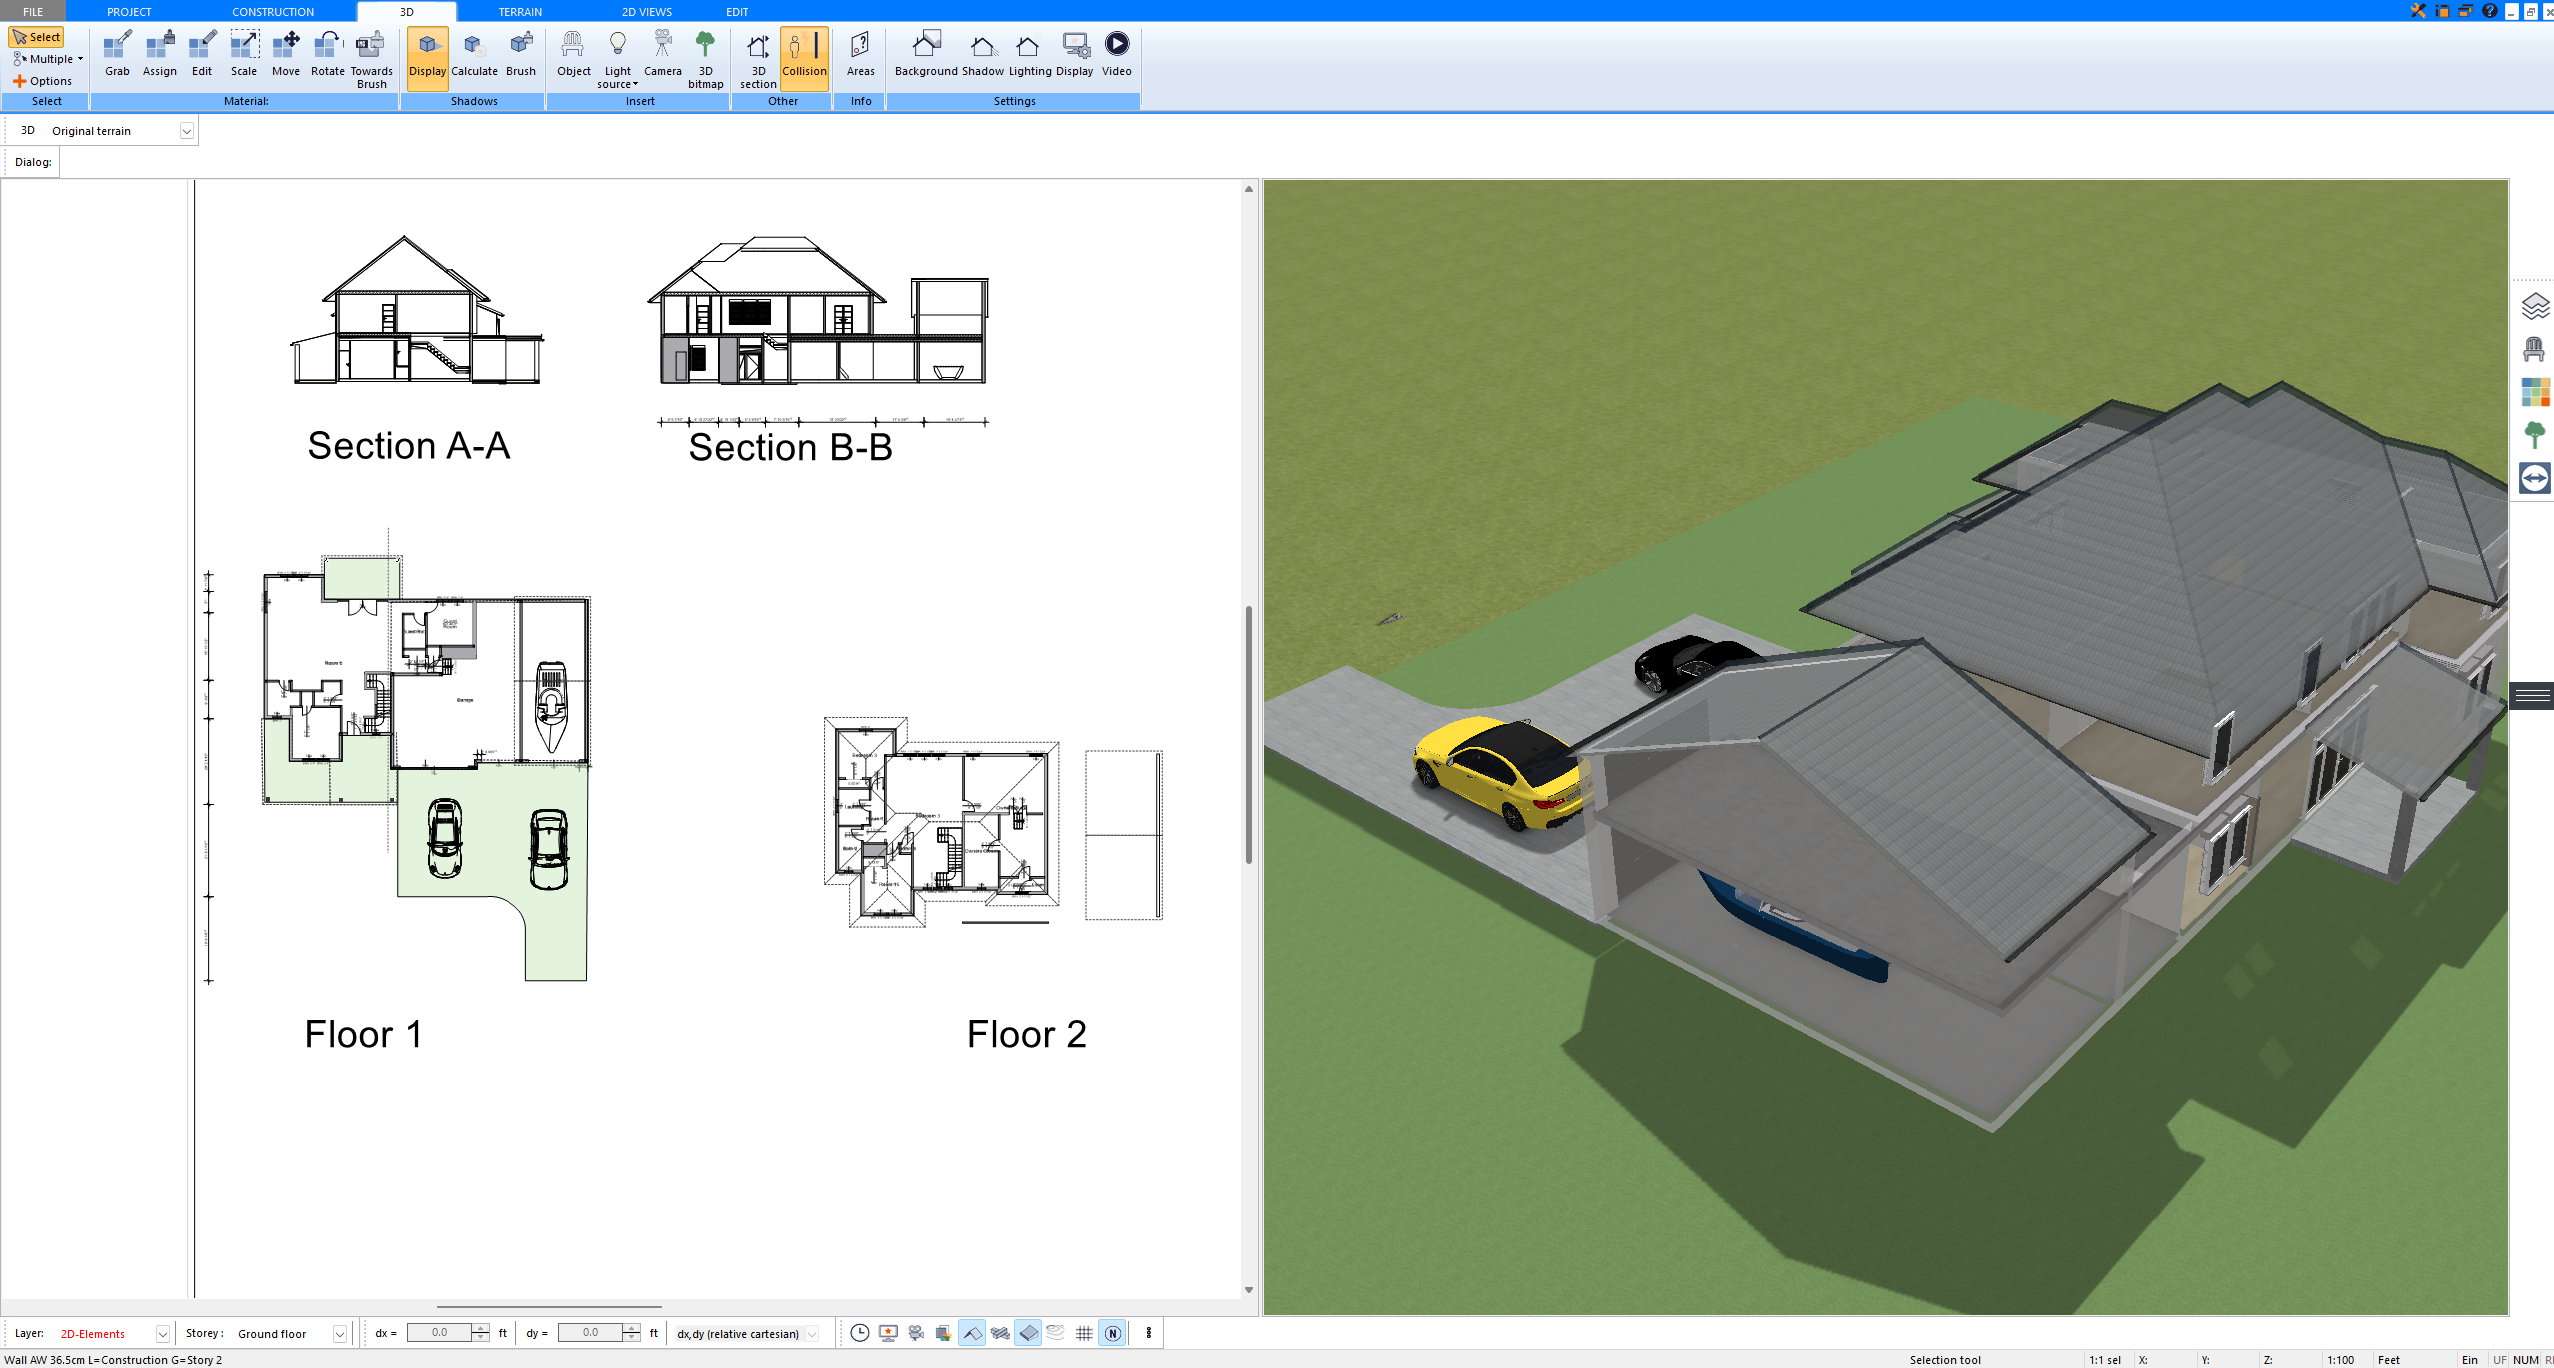Click the Towards Brush tool
Screen dimensions: 2554x1368
click(x=371, y=60)
